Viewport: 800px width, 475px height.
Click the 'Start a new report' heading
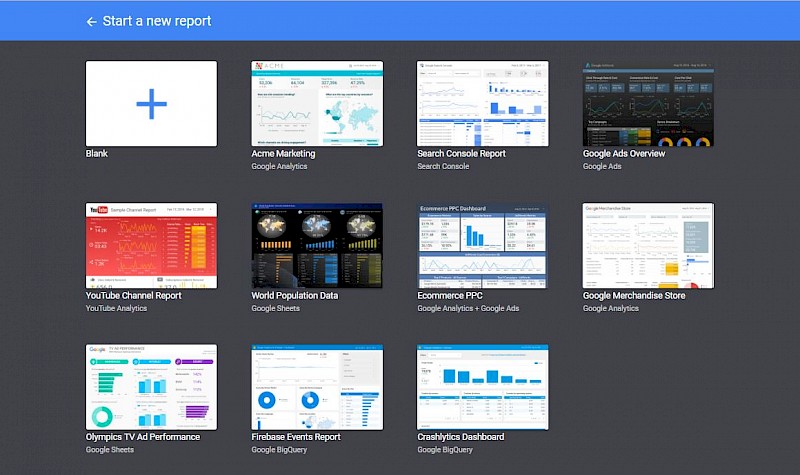click(x=157, y=21)
